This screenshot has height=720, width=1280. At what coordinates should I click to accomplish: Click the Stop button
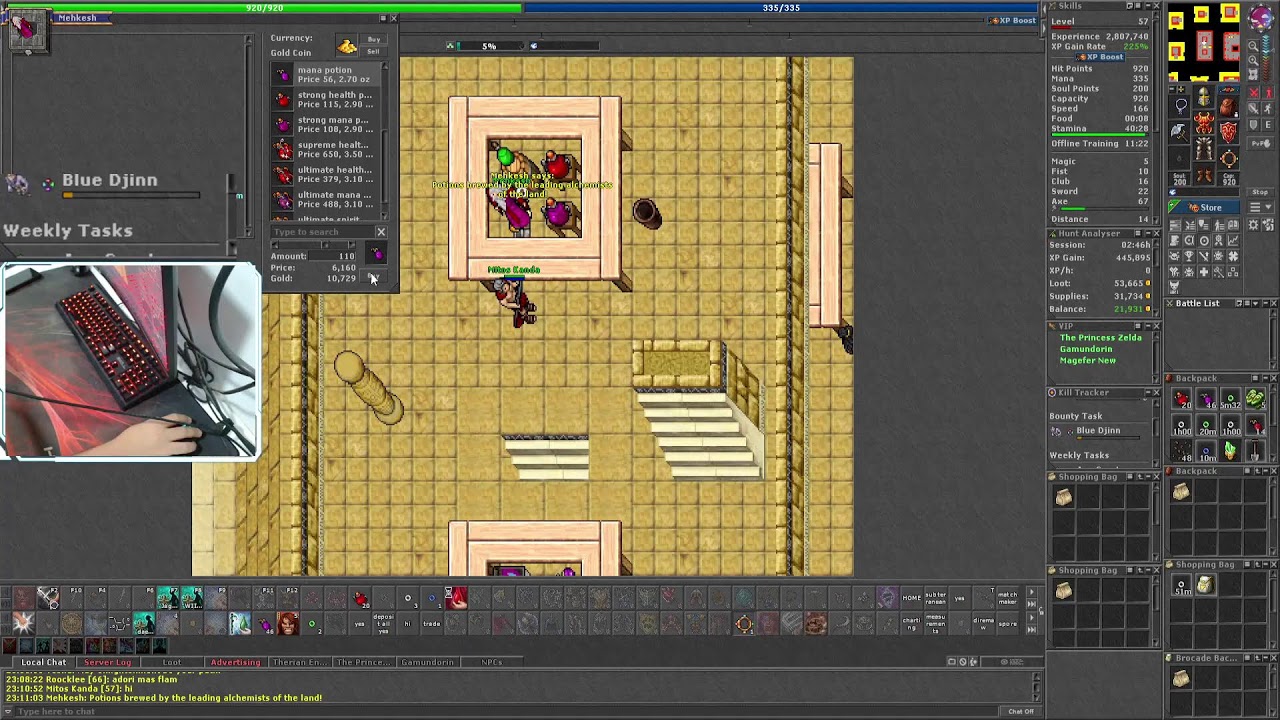click(x=1260, y=191)
